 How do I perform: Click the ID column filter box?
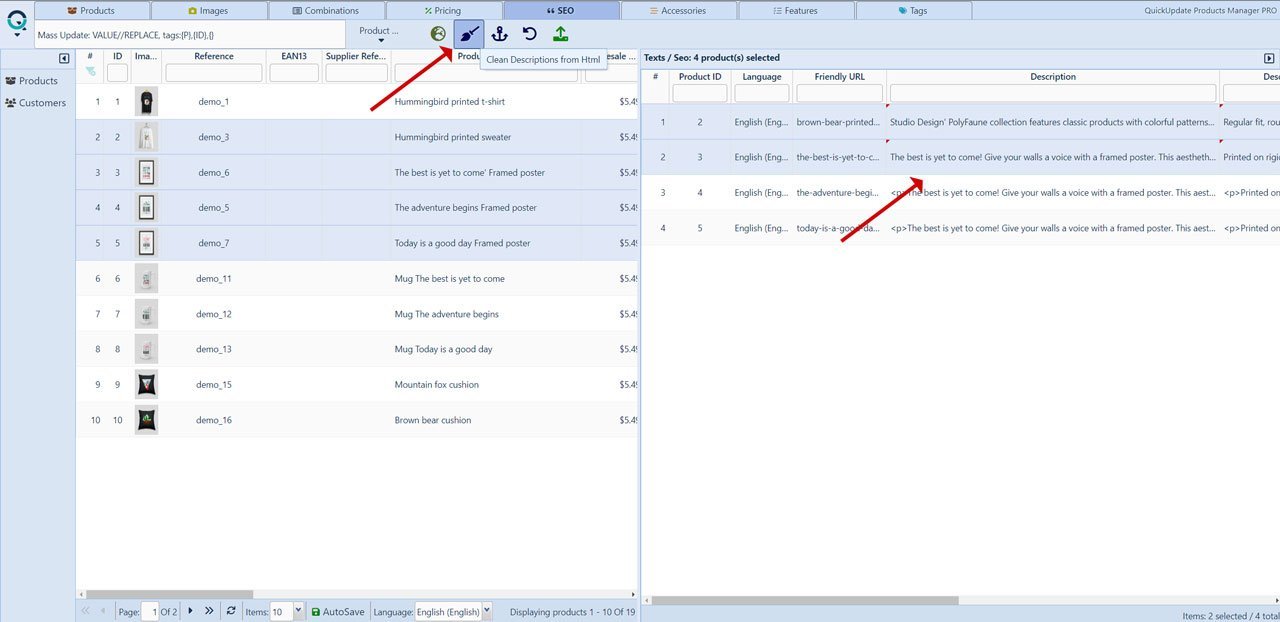pos(117,73)
